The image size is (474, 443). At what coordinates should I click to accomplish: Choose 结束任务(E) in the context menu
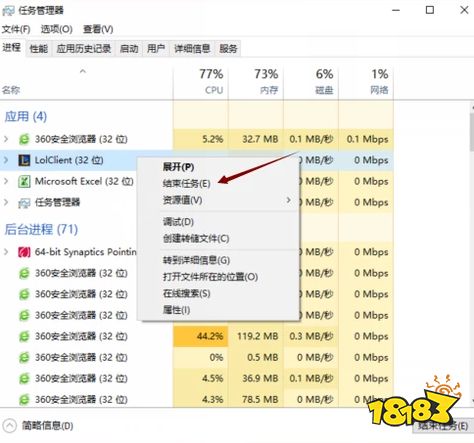click(x=186, y=184)
